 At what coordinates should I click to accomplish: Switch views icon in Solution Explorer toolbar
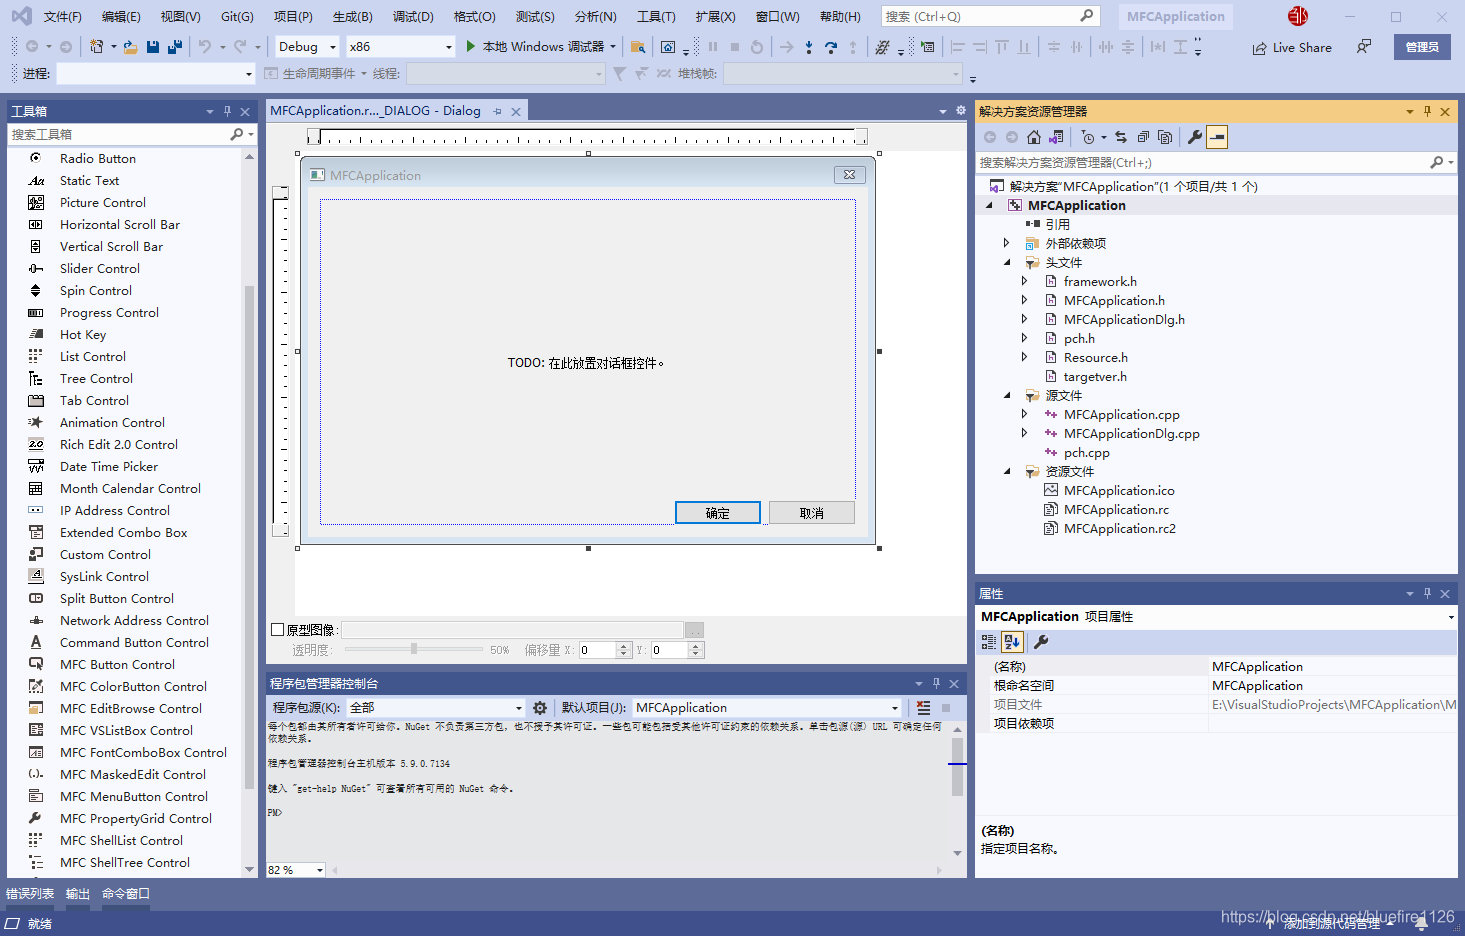click(1056, 137)
